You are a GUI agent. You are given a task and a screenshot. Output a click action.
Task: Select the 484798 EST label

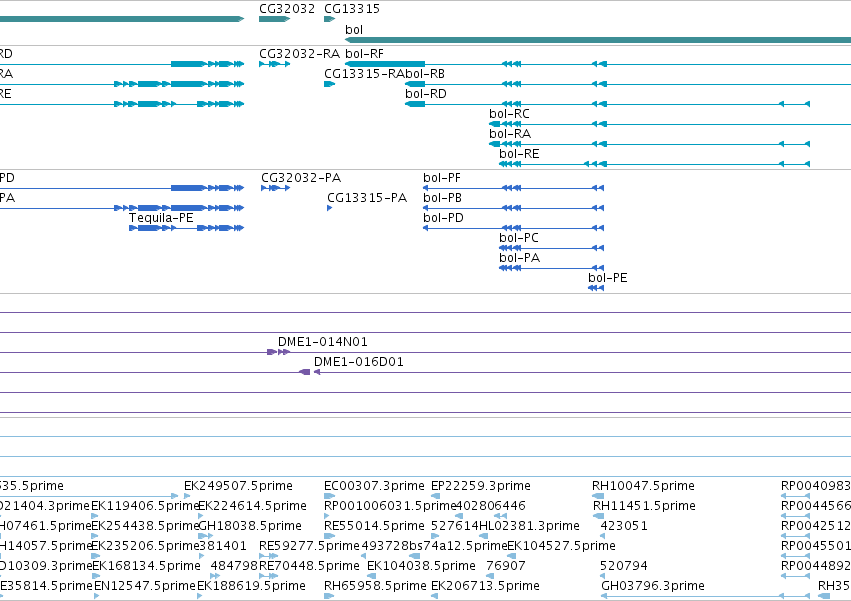click(234, 566)
